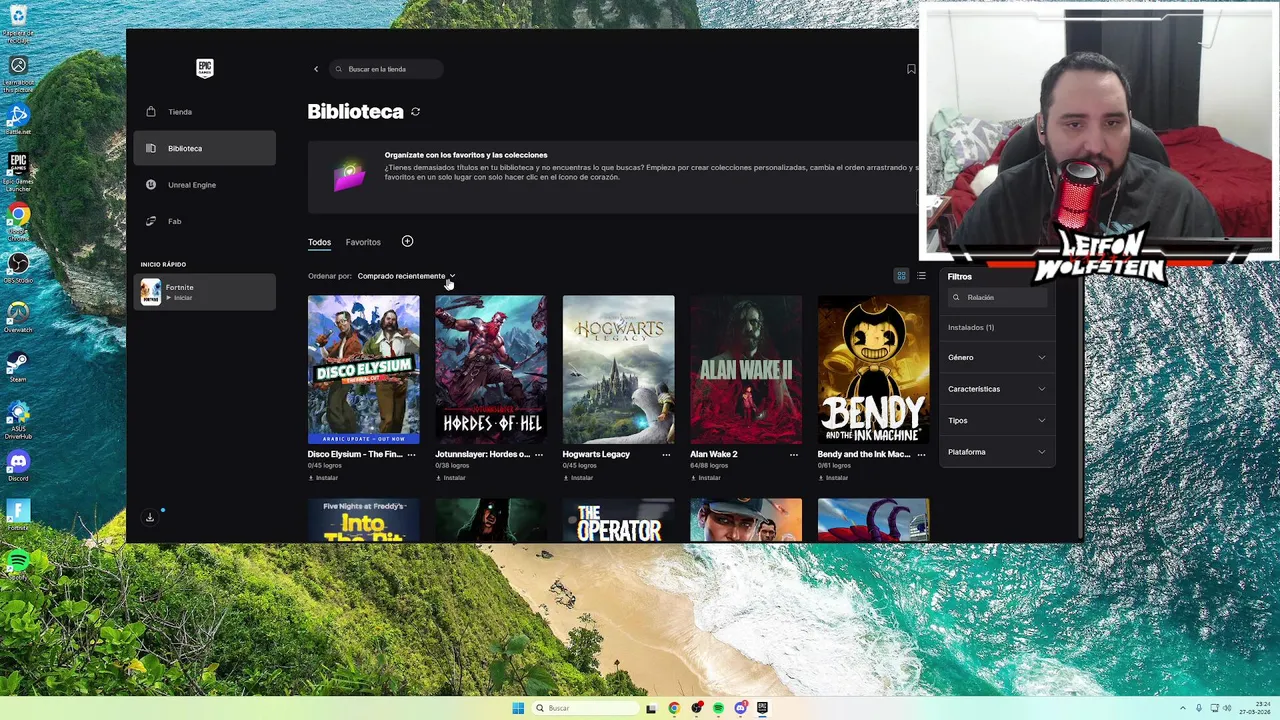Switch to the Todos tab
The image size is (1280, 720).
[319, 242]
